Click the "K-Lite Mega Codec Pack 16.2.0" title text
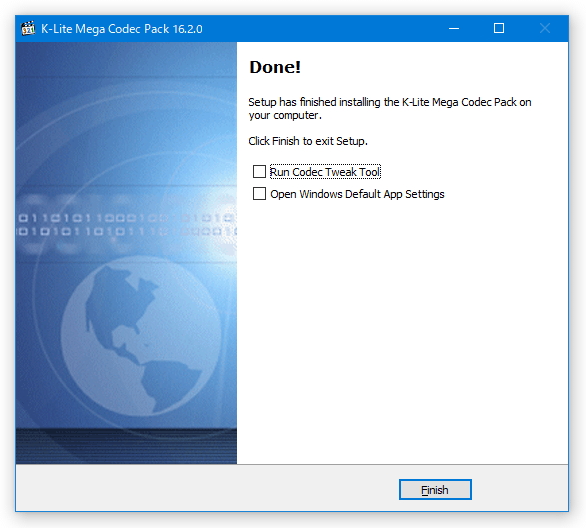 [x=122, y=29]
